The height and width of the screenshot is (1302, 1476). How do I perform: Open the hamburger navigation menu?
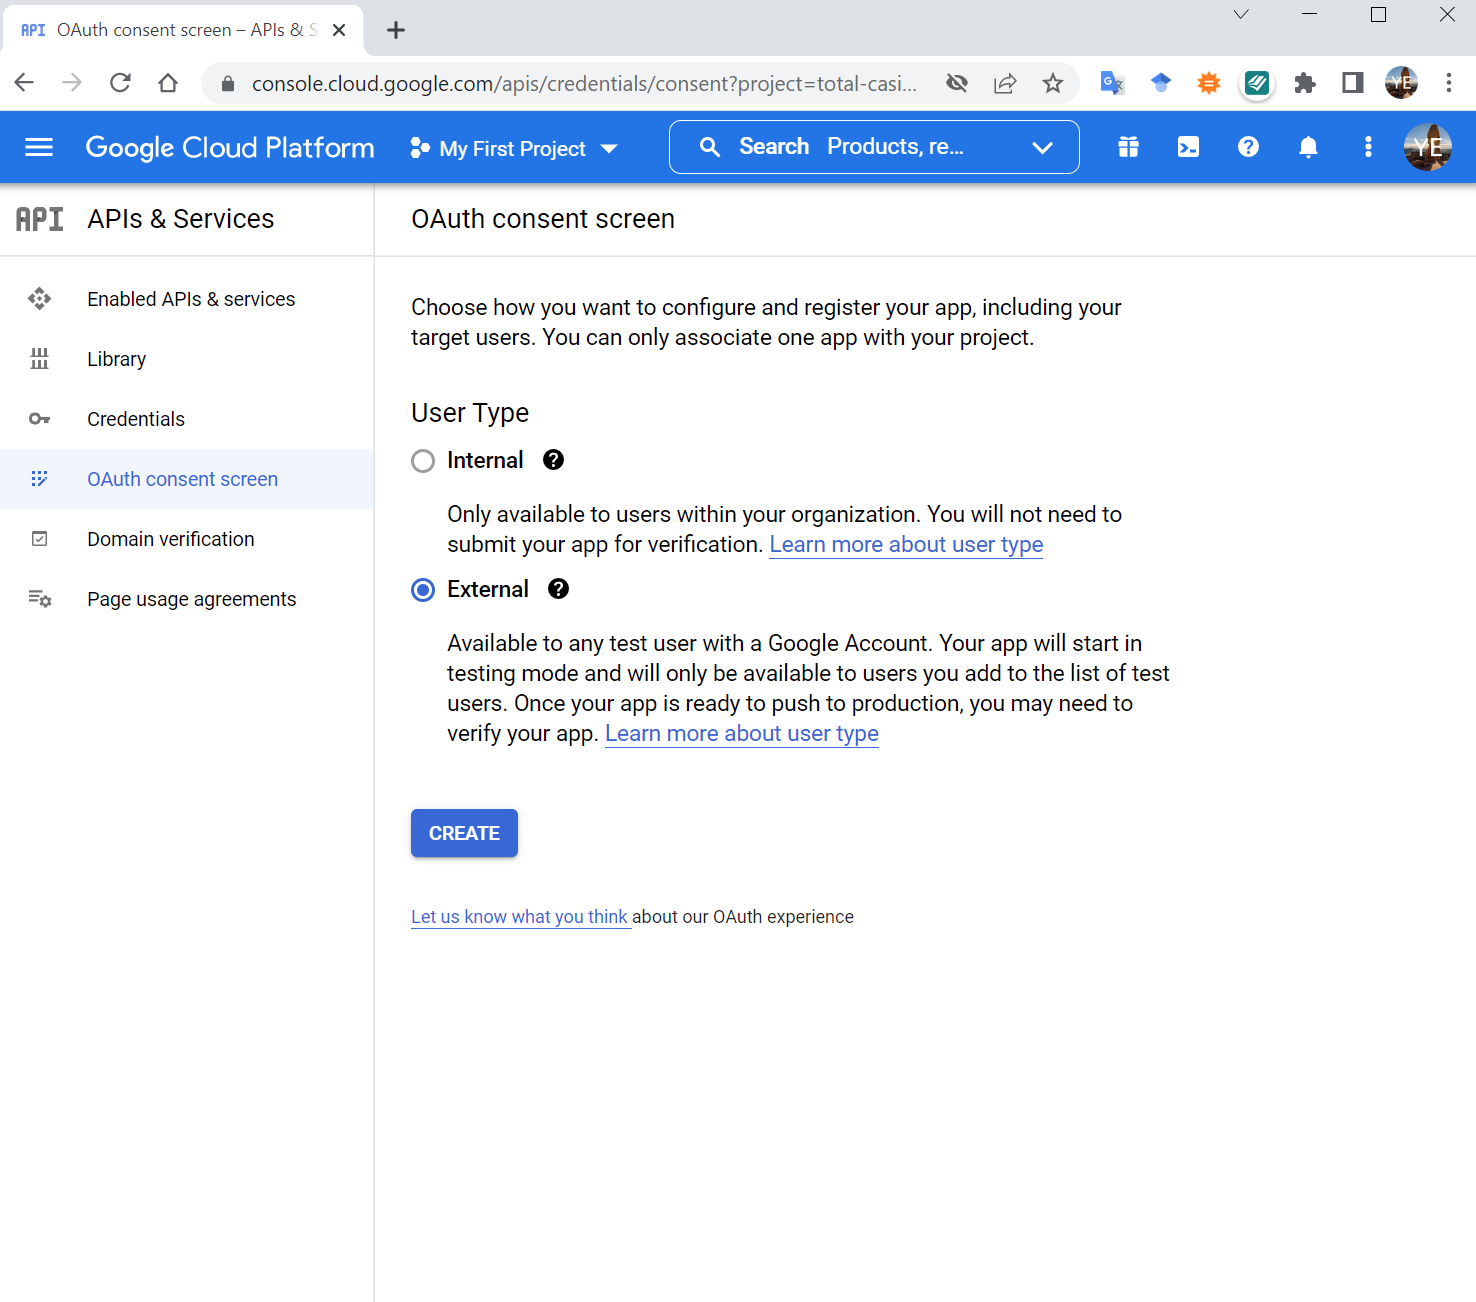(39, 148)
